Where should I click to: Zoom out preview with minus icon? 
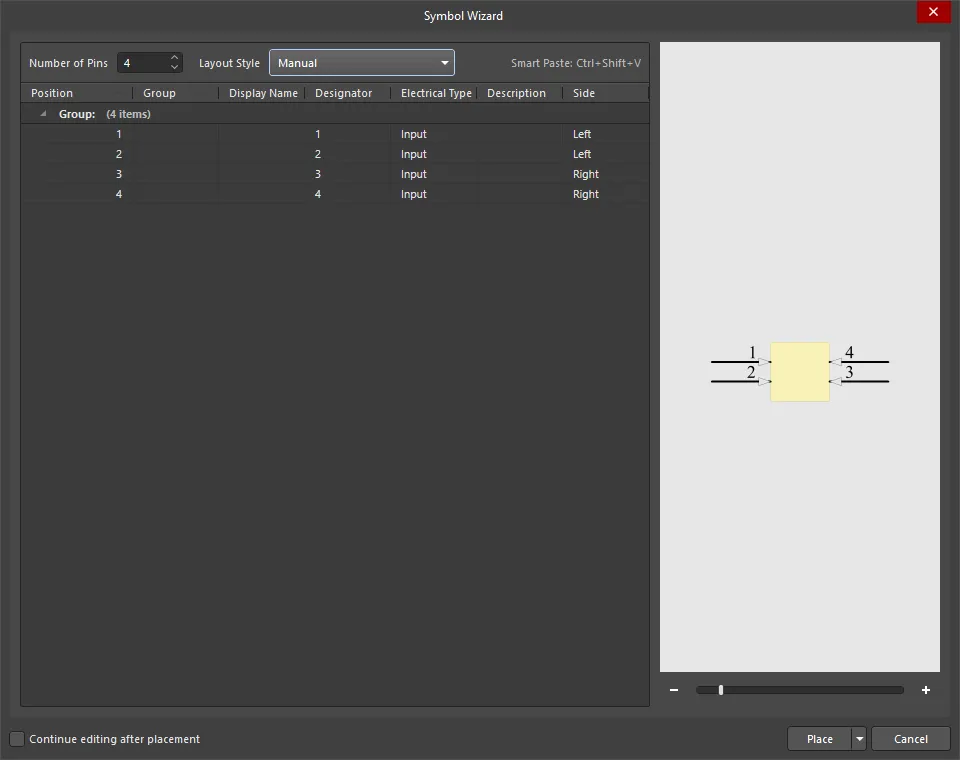pos(674,690)
